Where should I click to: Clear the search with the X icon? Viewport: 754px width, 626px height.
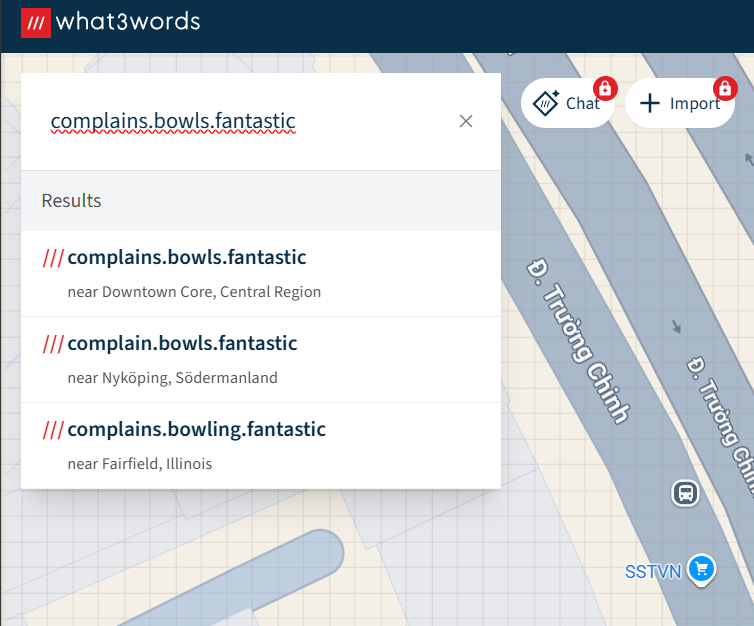point(465,121)
